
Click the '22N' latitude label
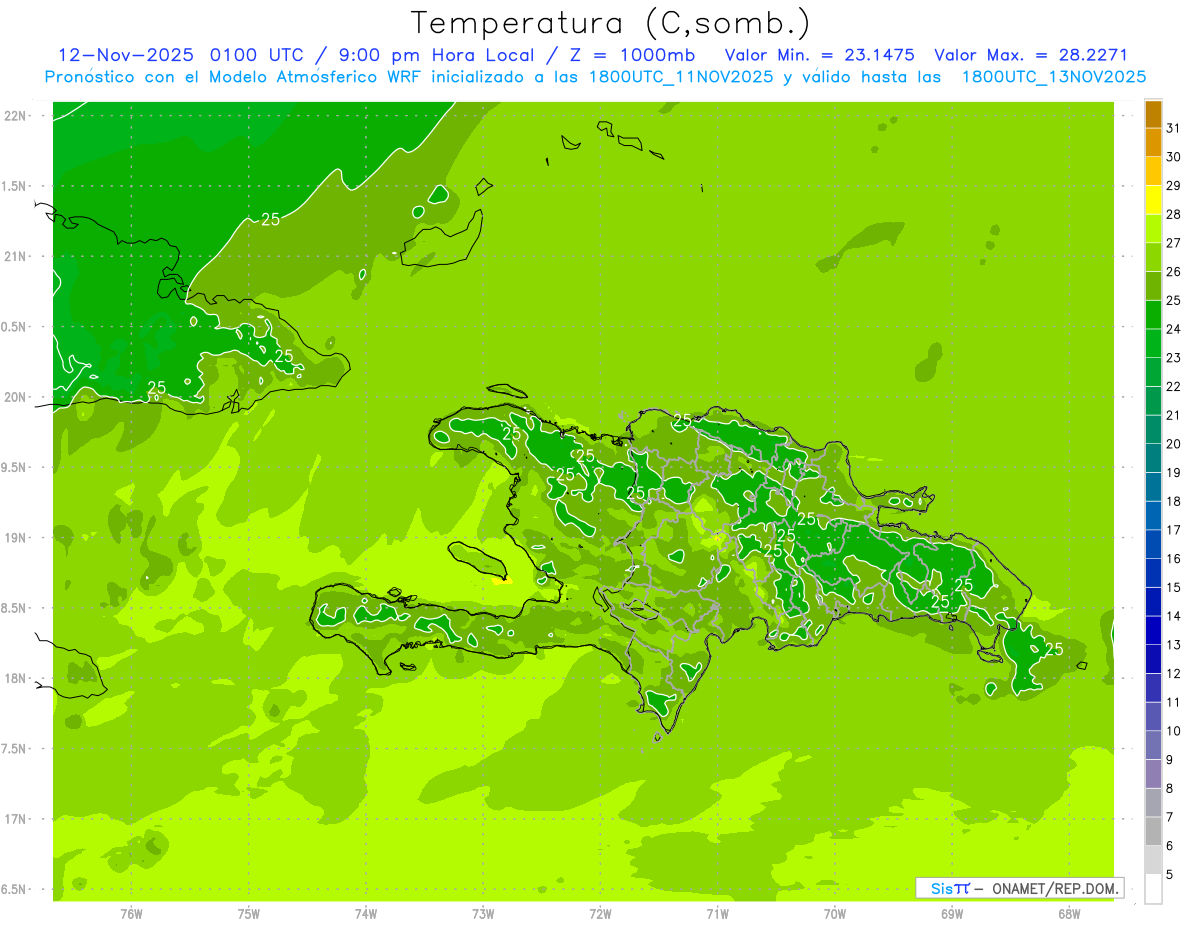tap(16, 116)
